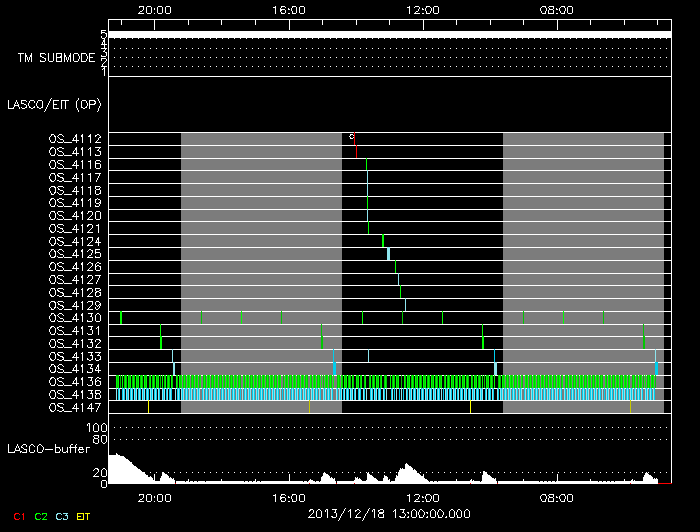Click the EIT legend entry

click(84, 515)
